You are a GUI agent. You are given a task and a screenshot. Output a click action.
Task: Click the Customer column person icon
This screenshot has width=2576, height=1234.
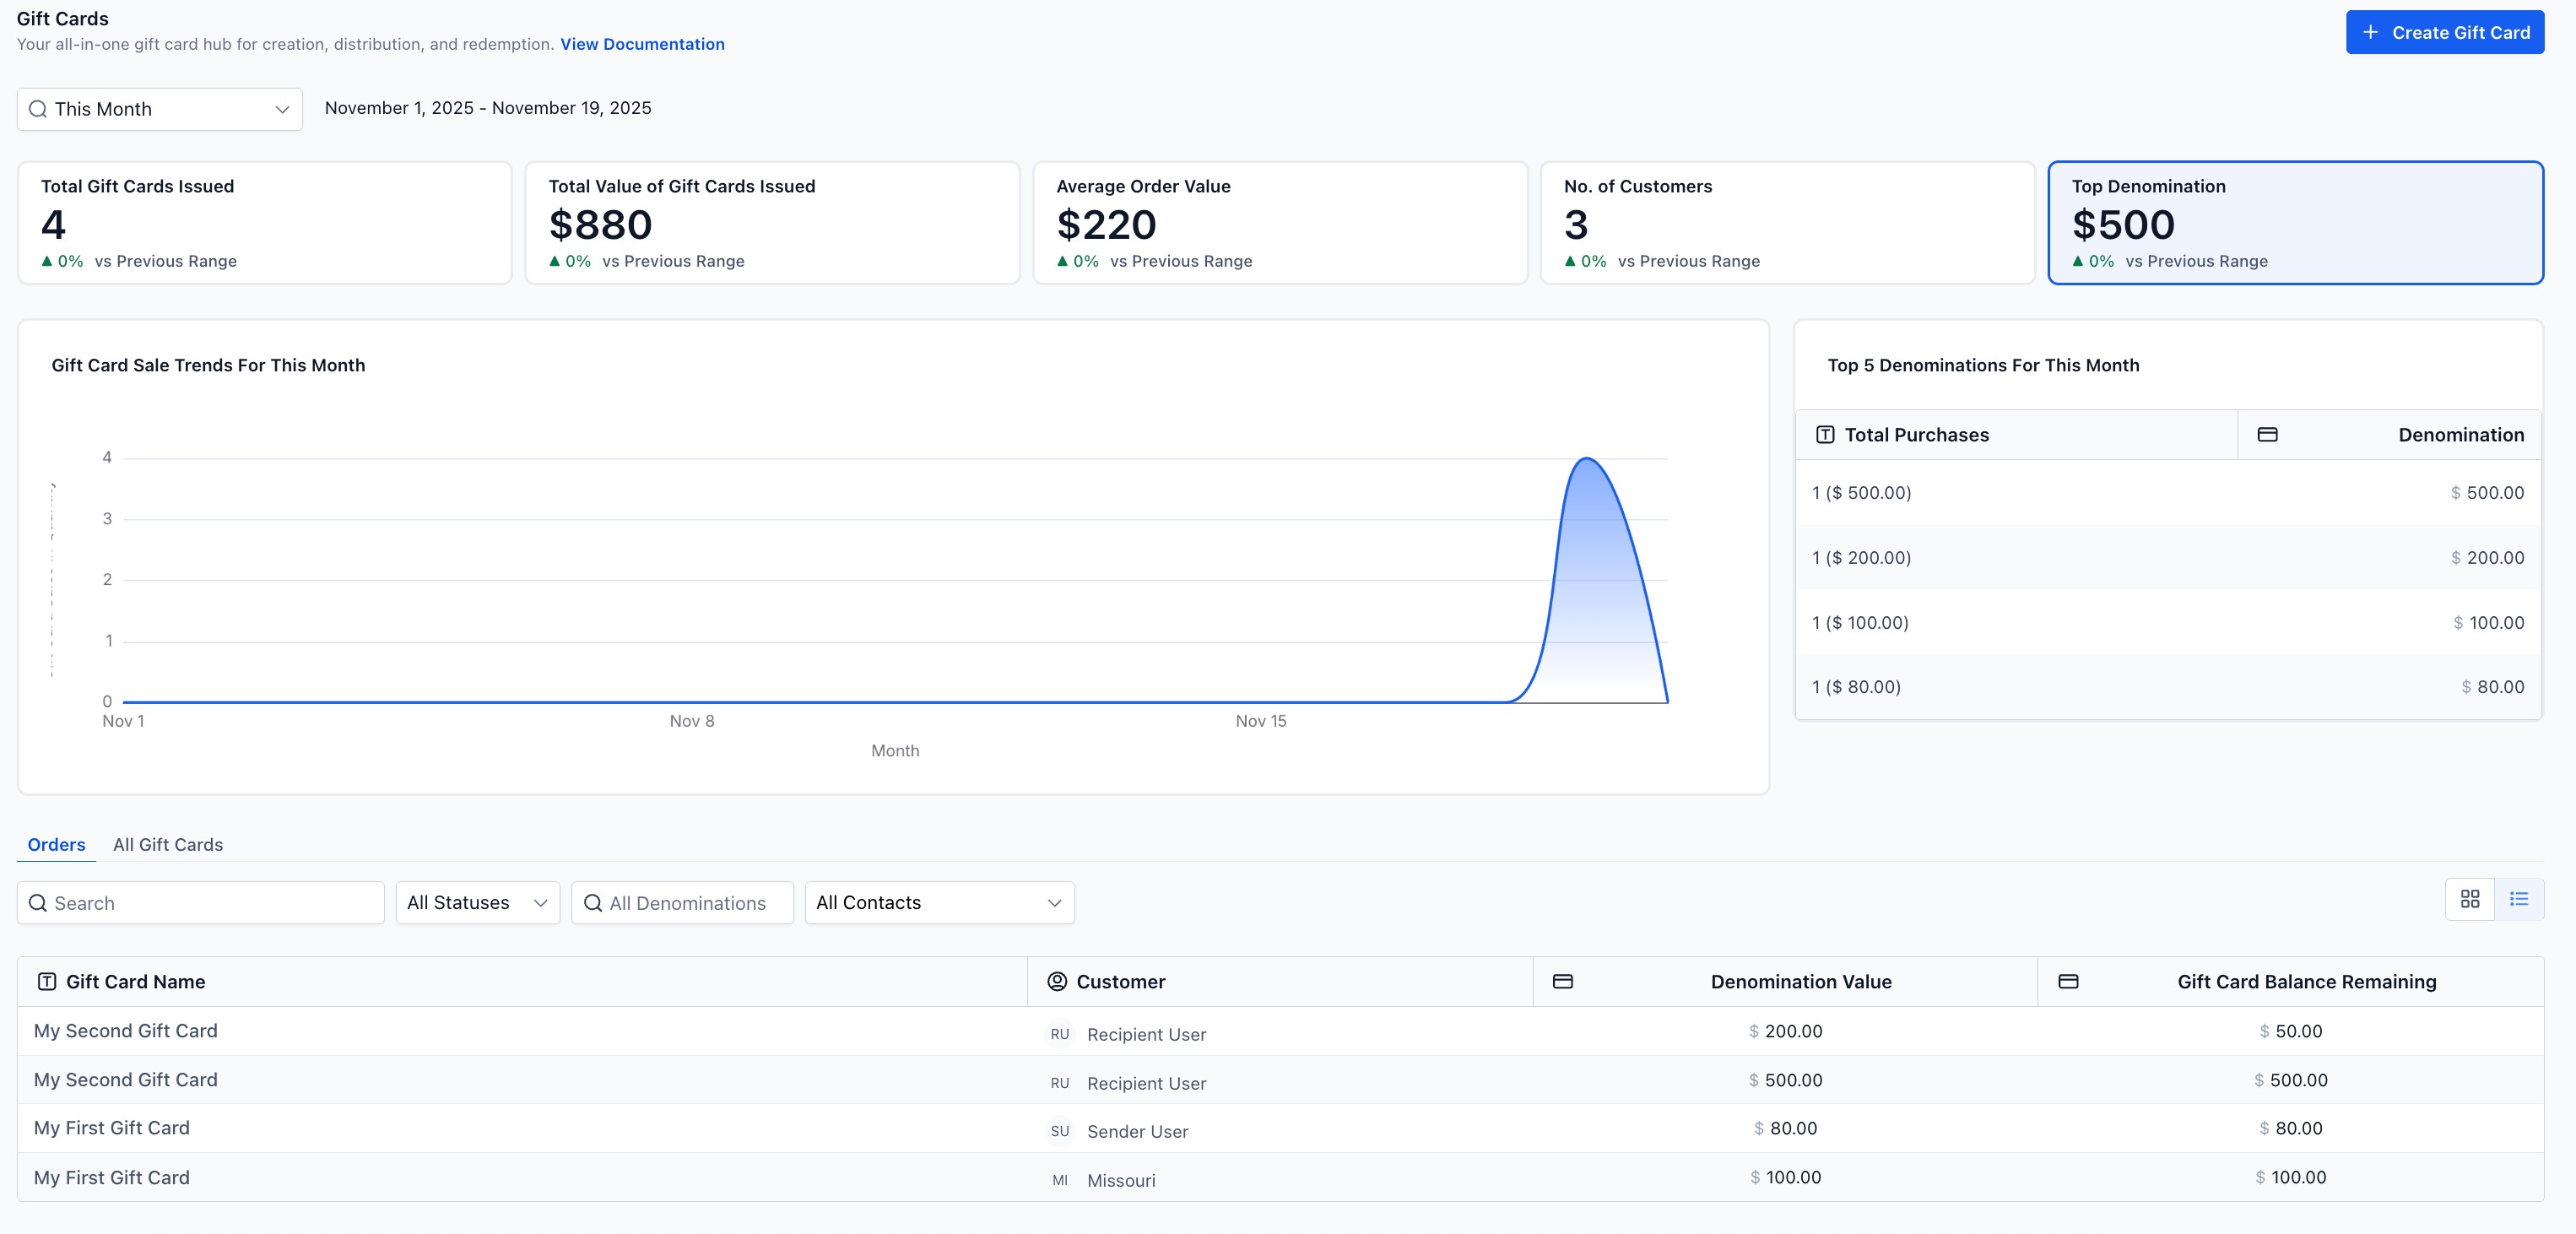coord(1056,982)
